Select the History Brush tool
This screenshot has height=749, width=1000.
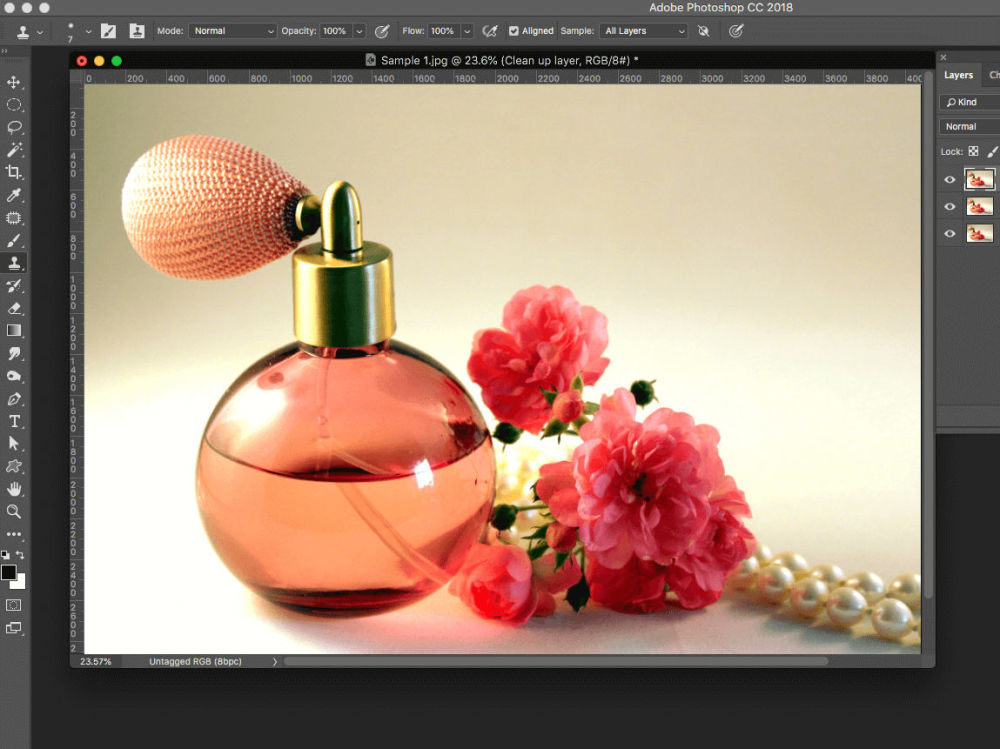13,286
